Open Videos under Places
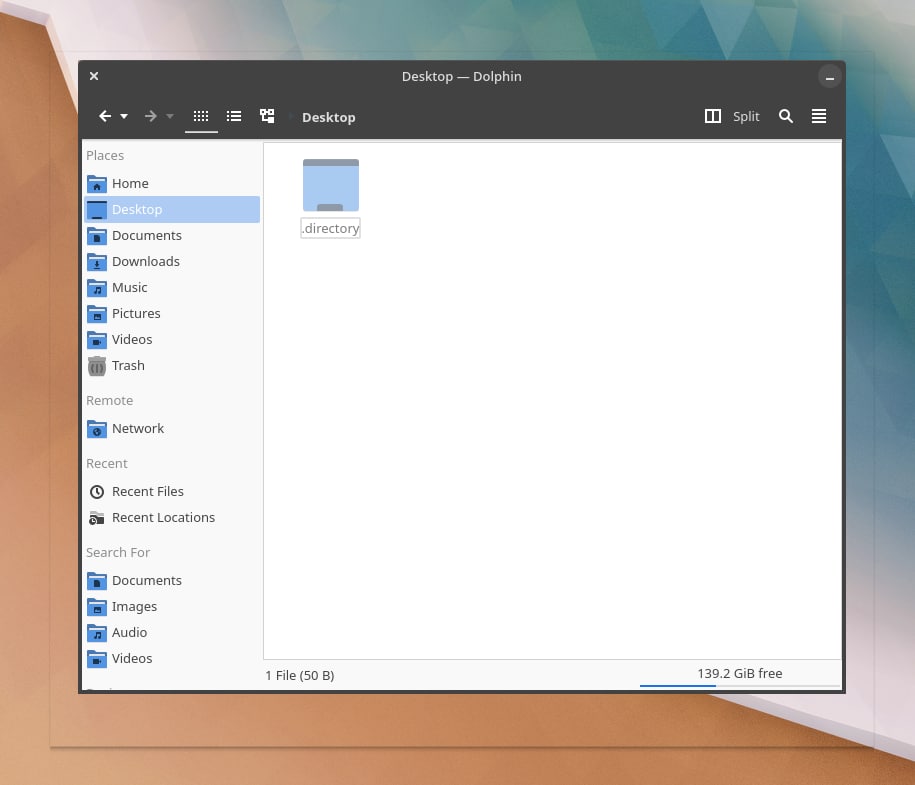 pyautogui.click(x=172, y=339)
